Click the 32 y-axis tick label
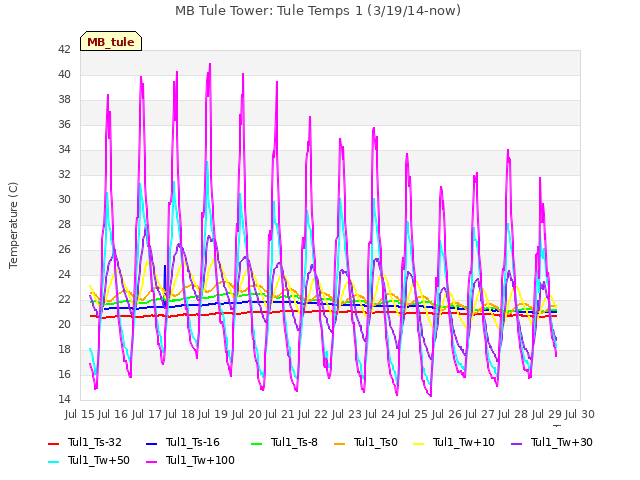The image size is (640, 480). click(64, 174)
